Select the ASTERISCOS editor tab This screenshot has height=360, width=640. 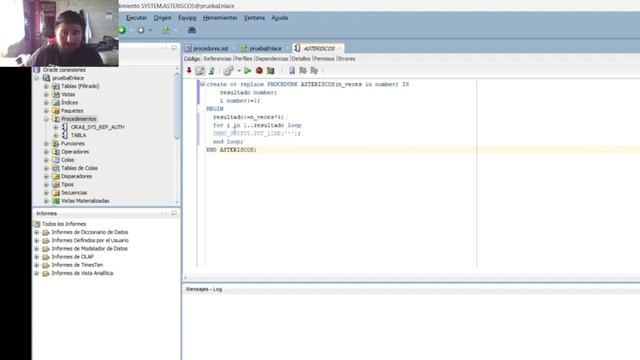pos(318,49)
